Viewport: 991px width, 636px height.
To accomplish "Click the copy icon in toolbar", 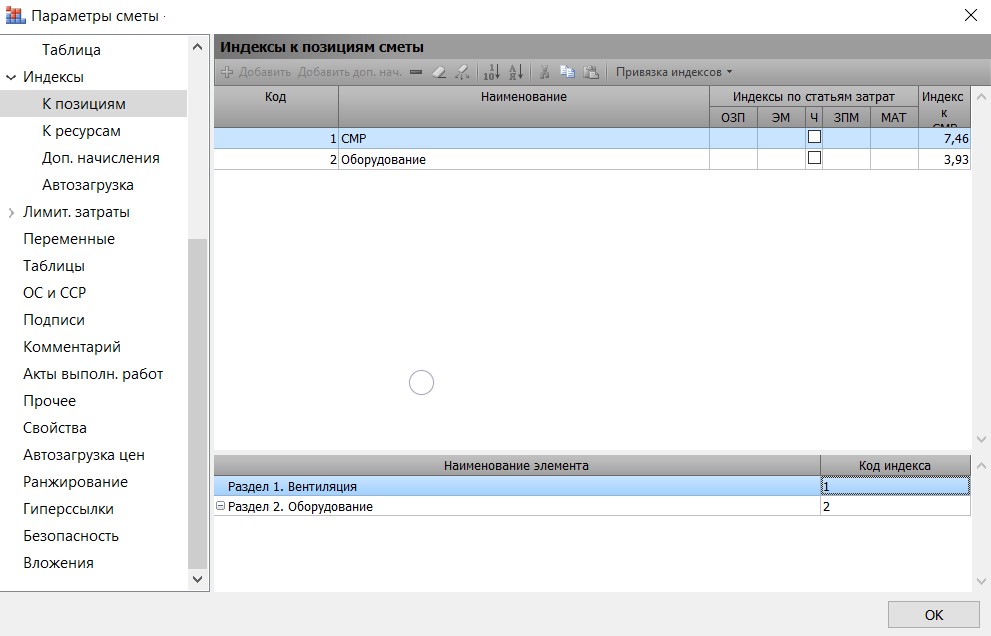I will point(567,72).
